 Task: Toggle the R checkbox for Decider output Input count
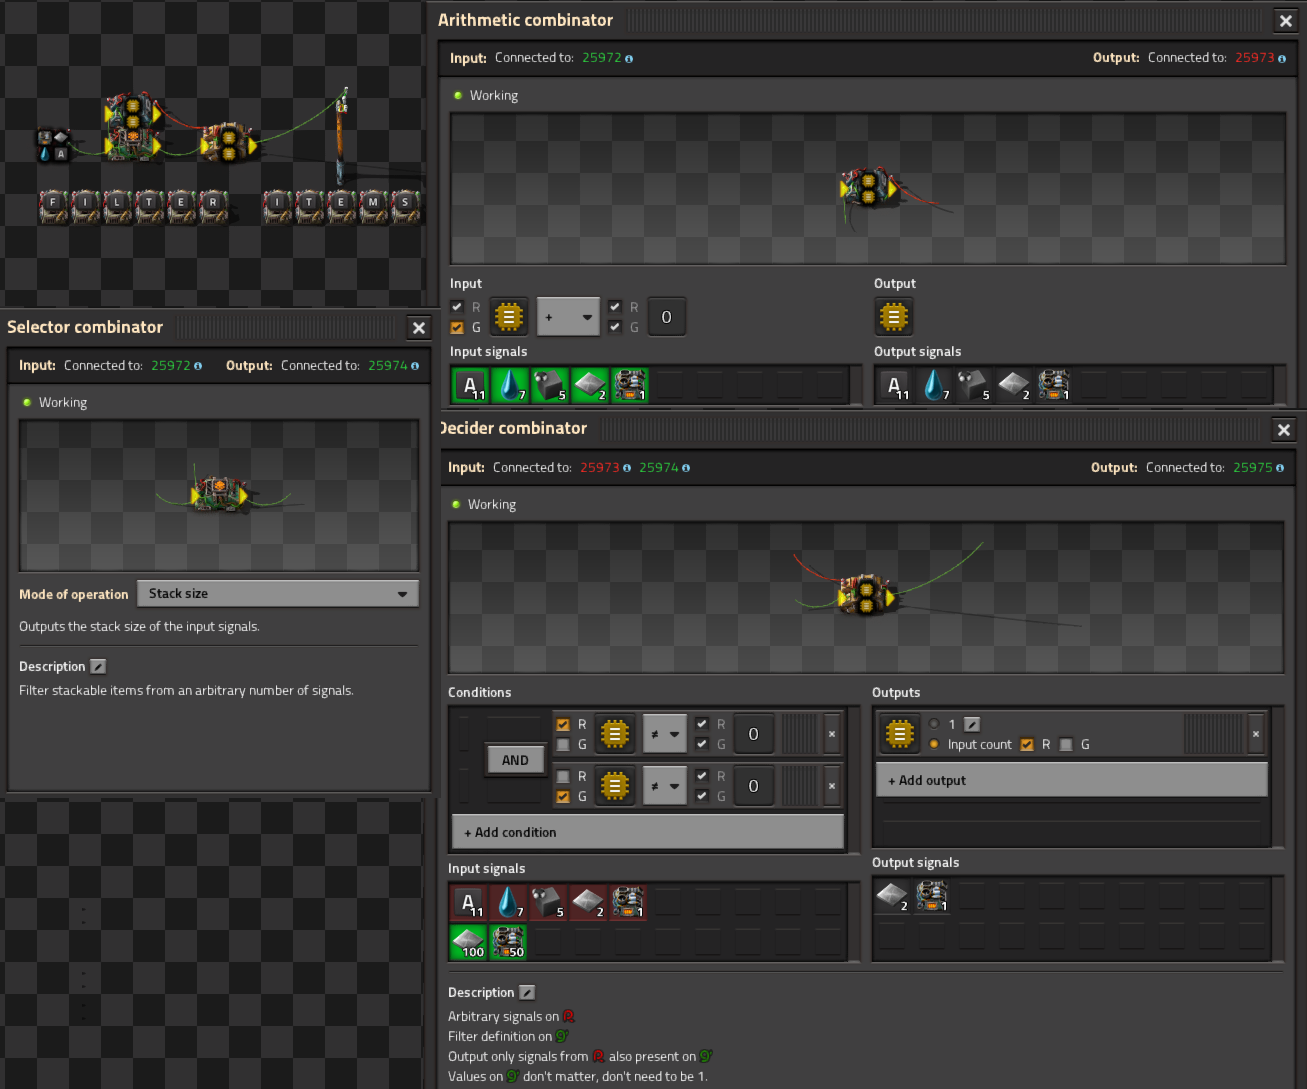(1027, 744)
